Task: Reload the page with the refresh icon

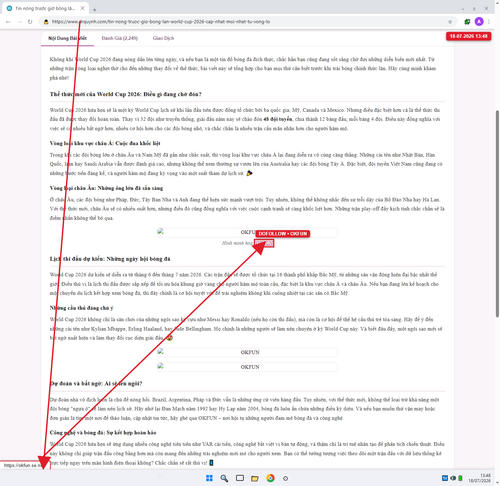Action: point(30,22)
